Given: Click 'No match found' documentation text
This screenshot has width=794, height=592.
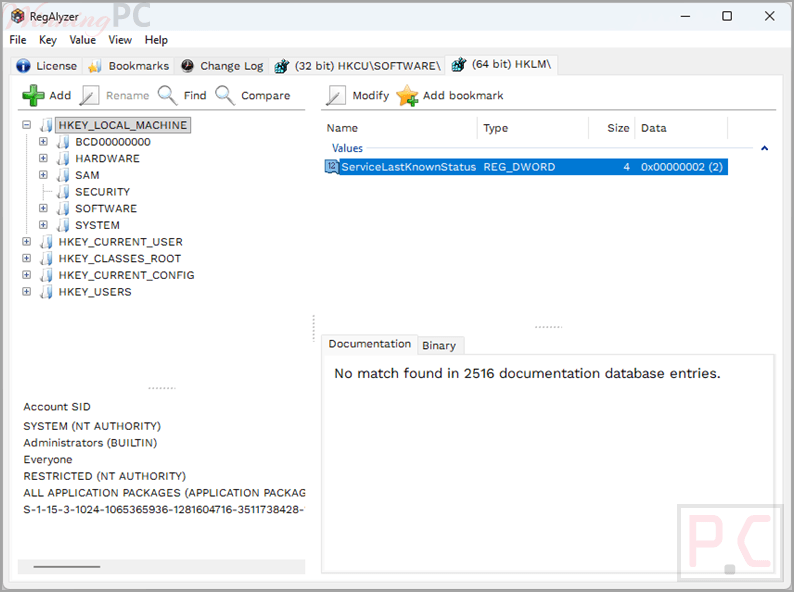Looking at the screenshot, I should 527,374.
